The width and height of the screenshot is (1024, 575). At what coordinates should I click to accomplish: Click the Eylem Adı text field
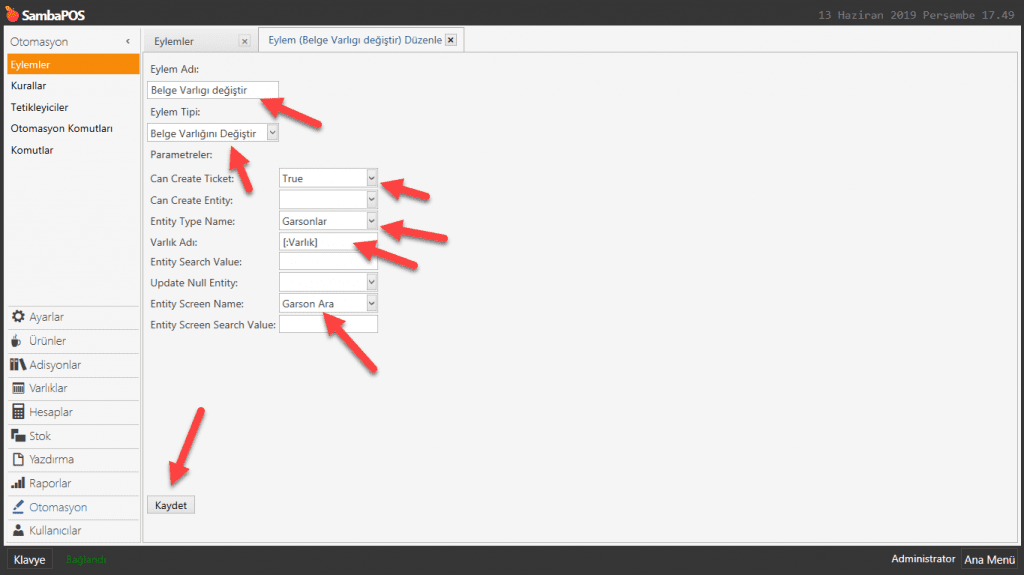click(212, 90)
